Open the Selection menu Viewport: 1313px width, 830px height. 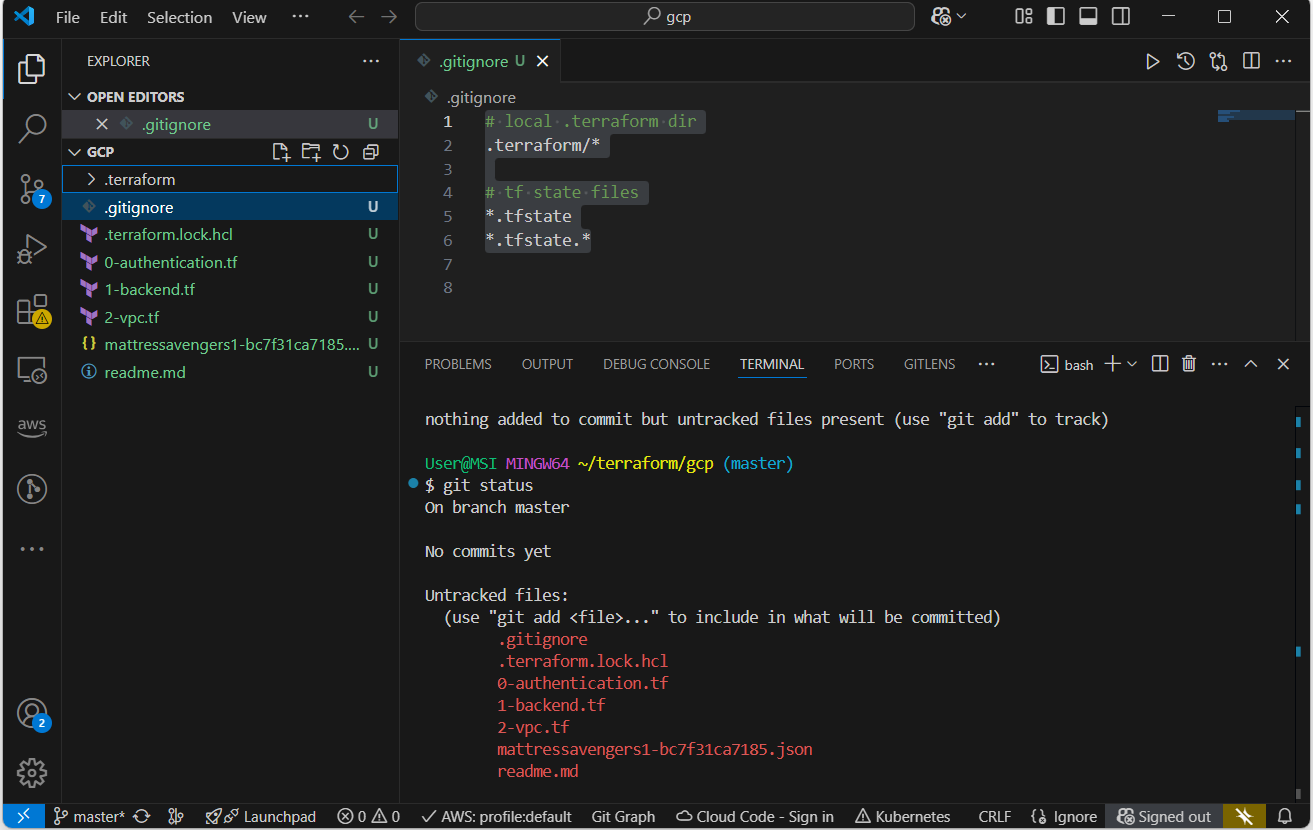click(179, 17)
